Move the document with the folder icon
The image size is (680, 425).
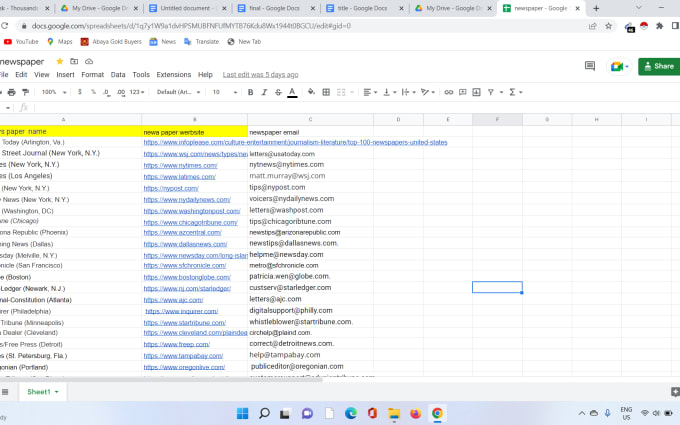tap(74, 61)
